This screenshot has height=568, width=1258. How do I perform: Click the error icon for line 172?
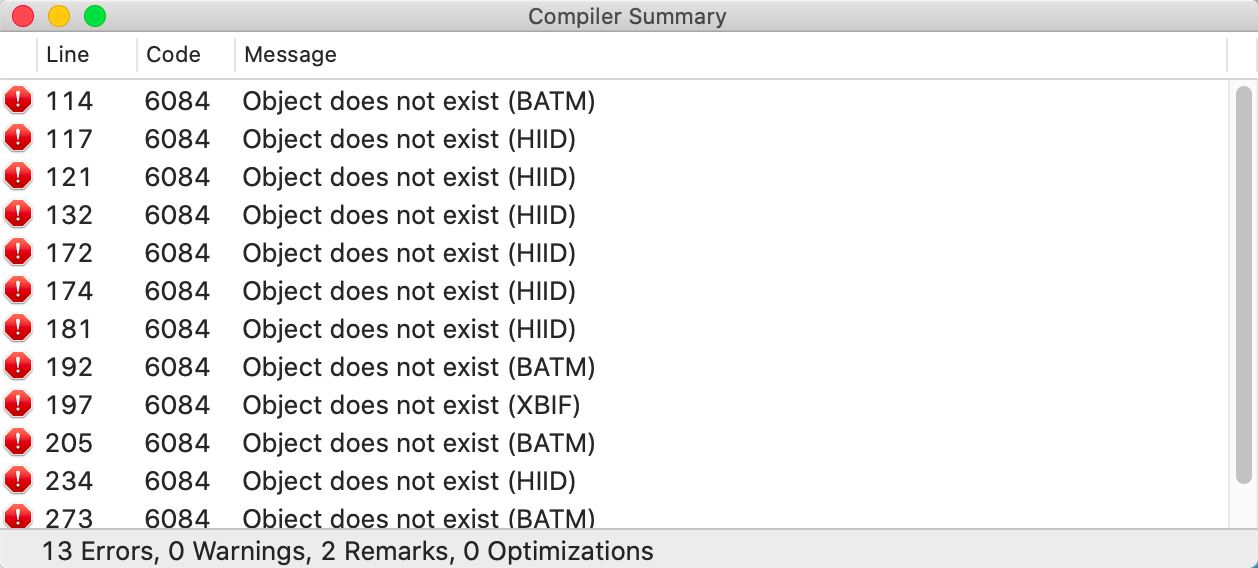pos(18,253)
